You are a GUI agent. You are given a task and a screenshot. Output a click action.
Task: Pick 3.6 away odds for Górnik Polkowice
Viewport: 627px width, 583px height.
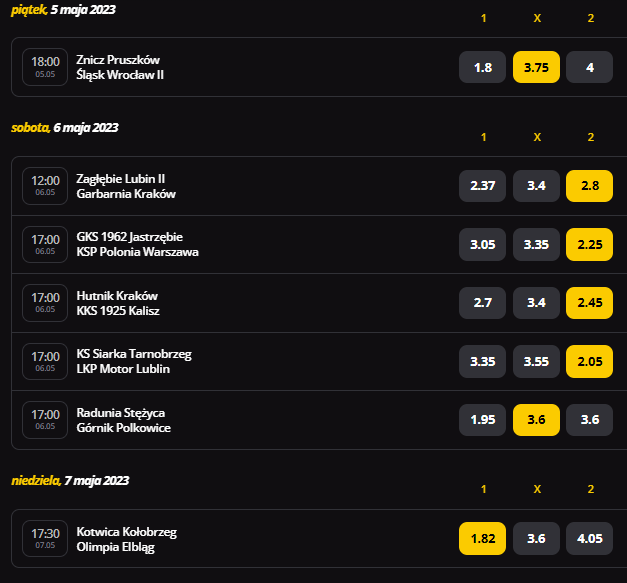coord(589,420)
